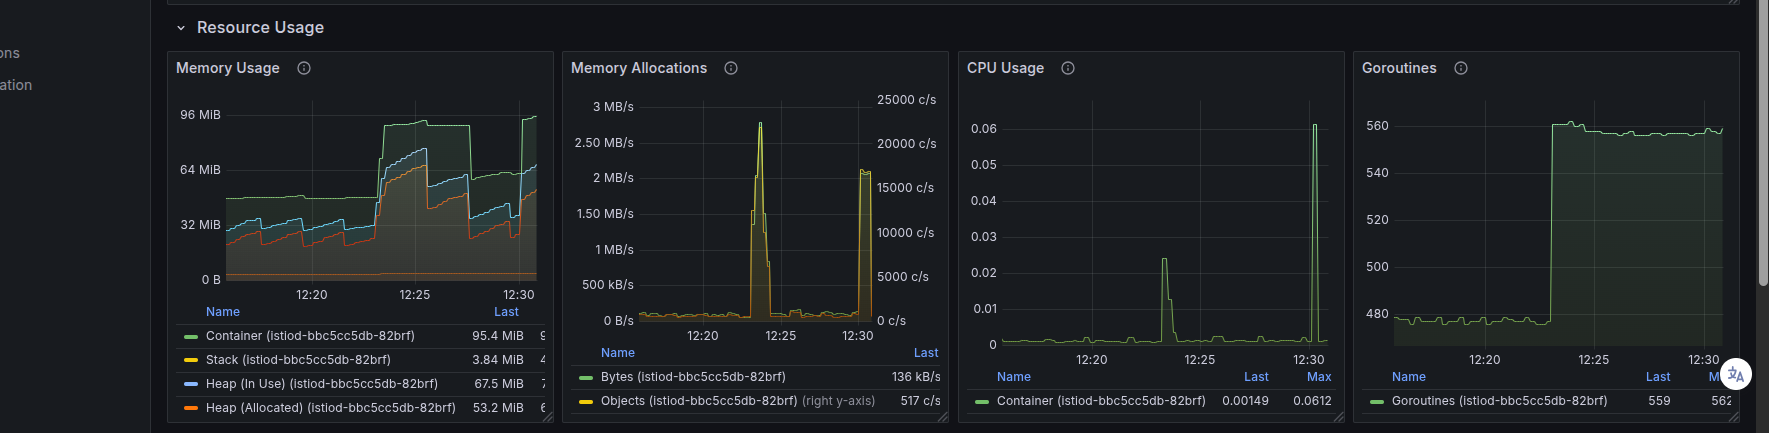
Task: Open info icon for CPU Usage panel
Action: point(1068,68)
